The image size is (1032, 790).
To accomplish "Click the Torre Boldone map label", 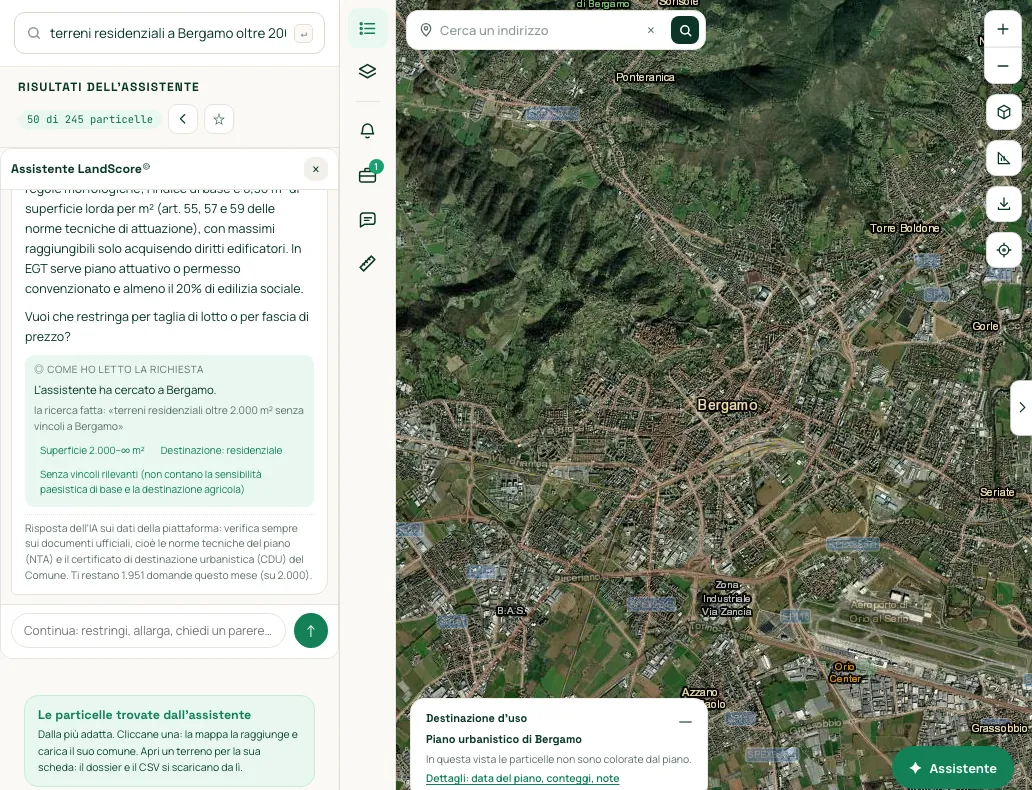I will [x=904, y=228].
